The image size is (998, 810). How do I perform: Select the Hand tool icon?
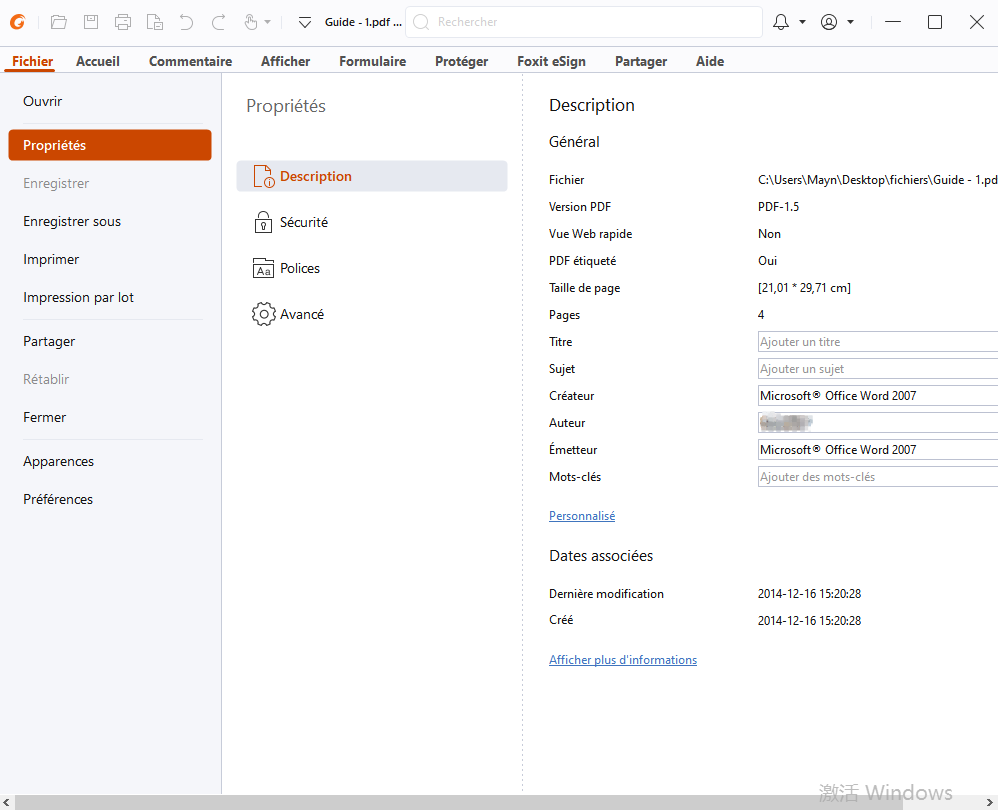[x=251, y=22]
